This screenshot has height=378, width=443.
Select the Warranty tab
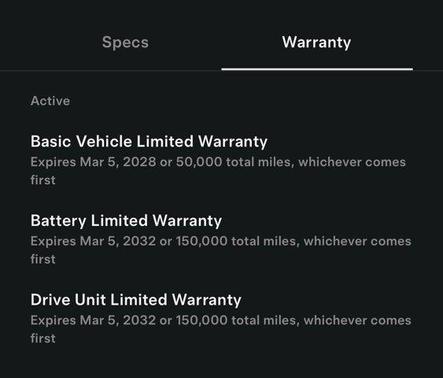316,42
